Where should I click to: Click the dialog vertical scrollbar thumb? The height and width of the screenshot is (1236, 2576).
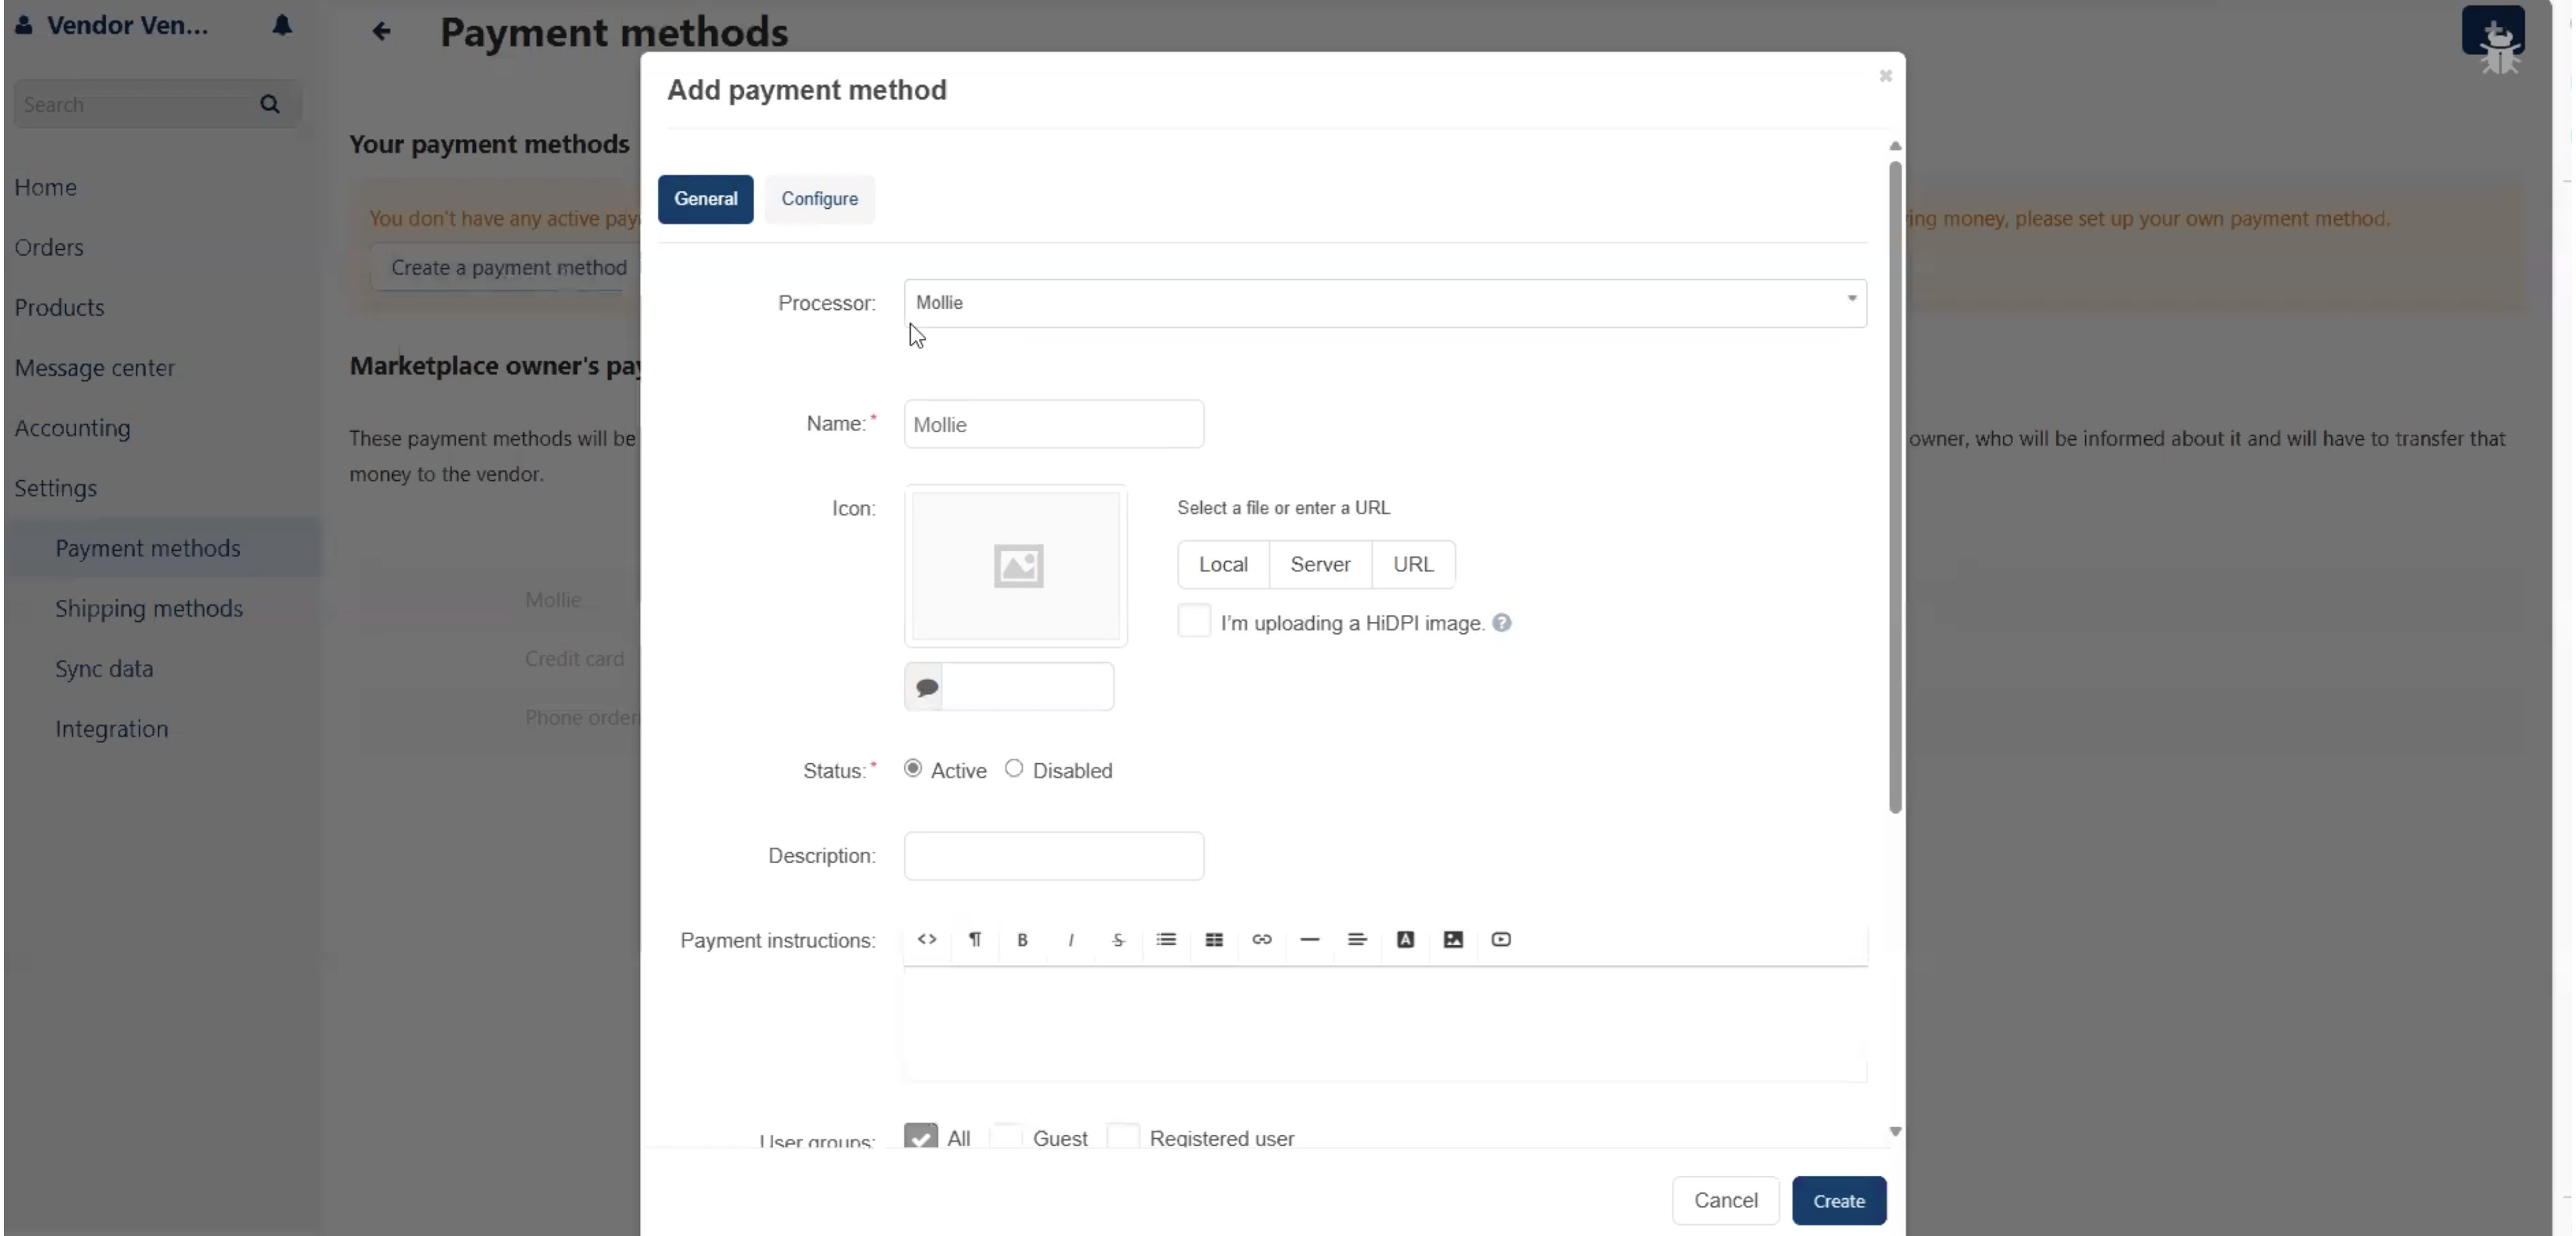coord(1894,487)
